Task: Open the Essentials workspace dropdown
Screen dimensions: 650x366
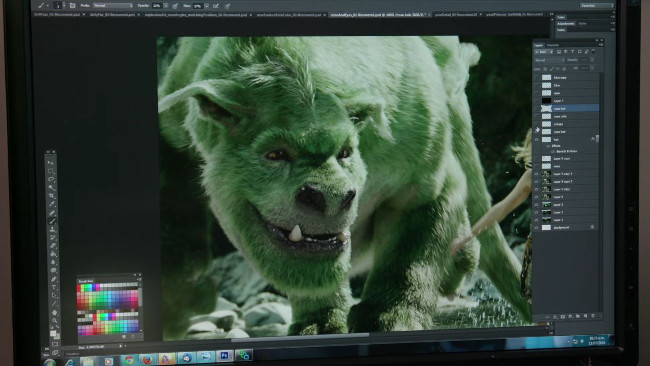Action: 597,5
